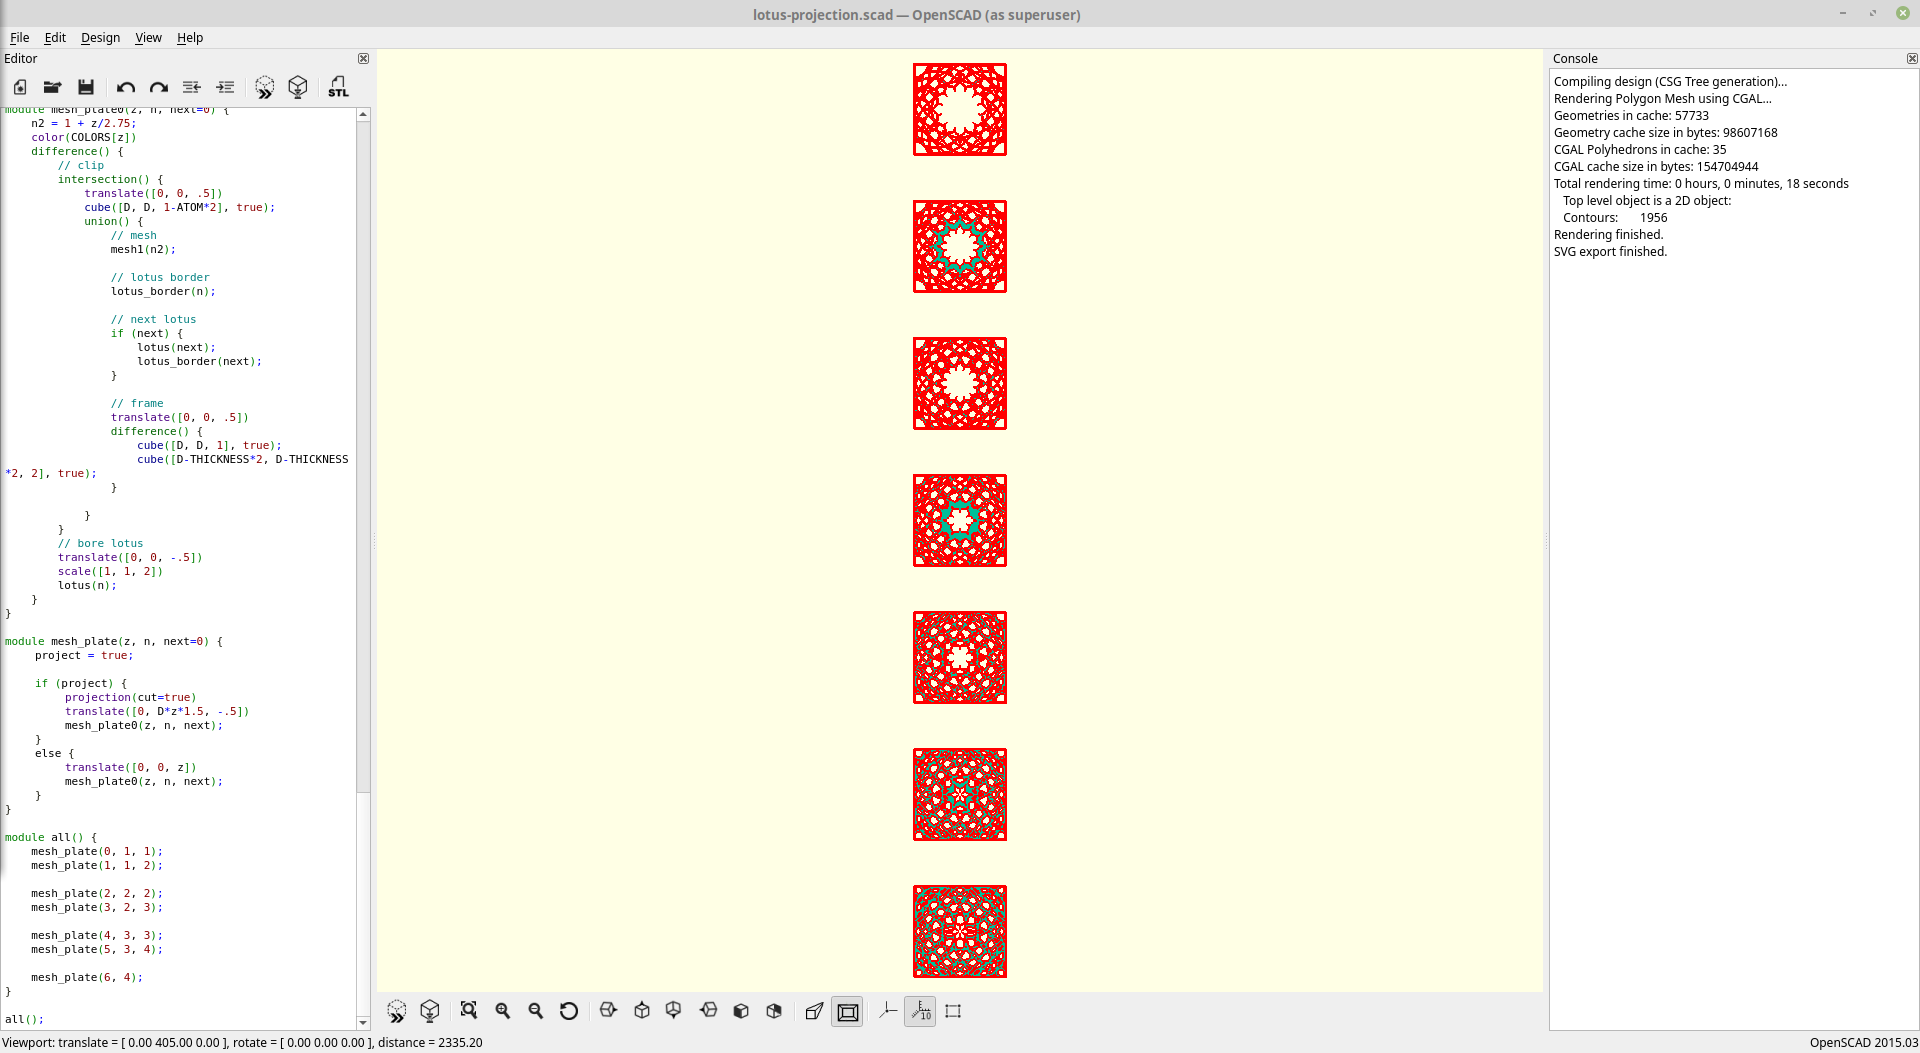Screen dimensions: 1920x1053
Task: Close the Editor panel
Action: click(x=363, y=58)
